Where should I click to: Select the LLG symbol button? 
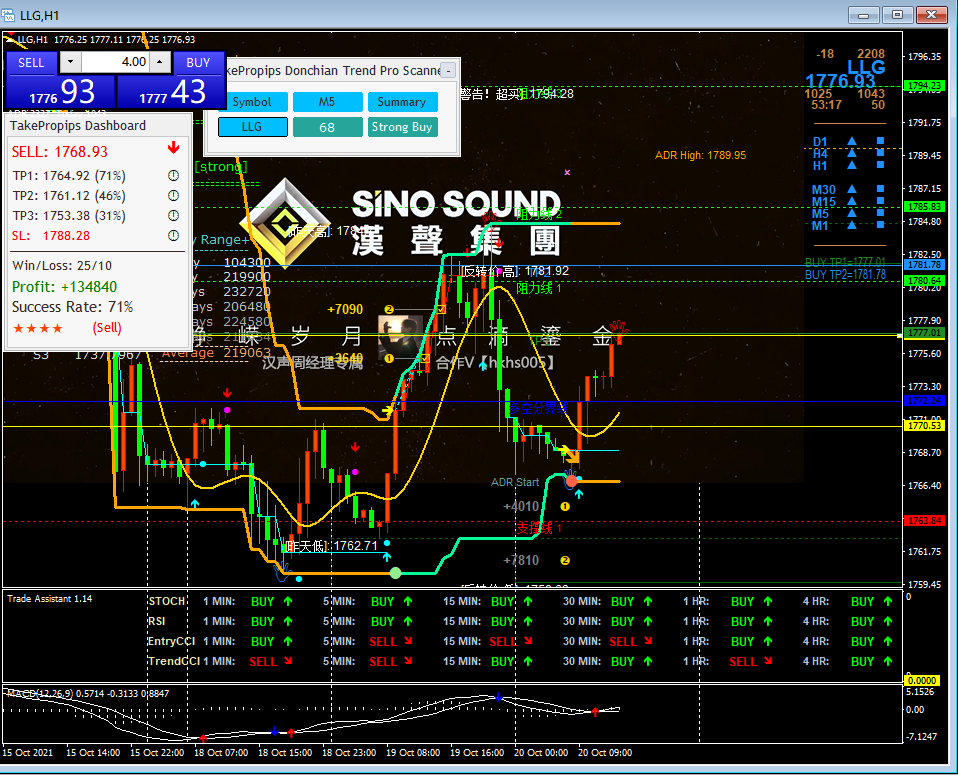pos(252,127)
